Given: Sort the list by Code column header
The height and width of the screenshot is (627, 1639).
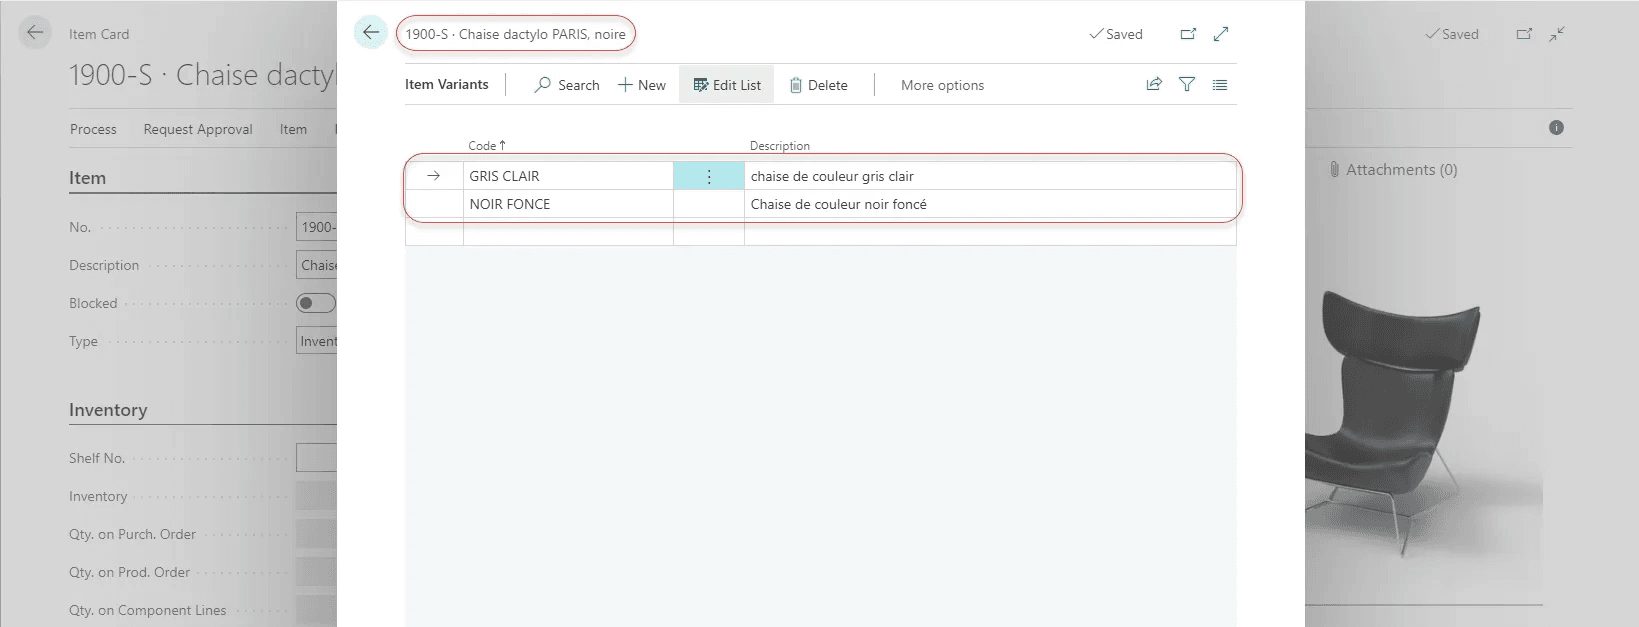Looking at the screenshot, I should [486, 146].
